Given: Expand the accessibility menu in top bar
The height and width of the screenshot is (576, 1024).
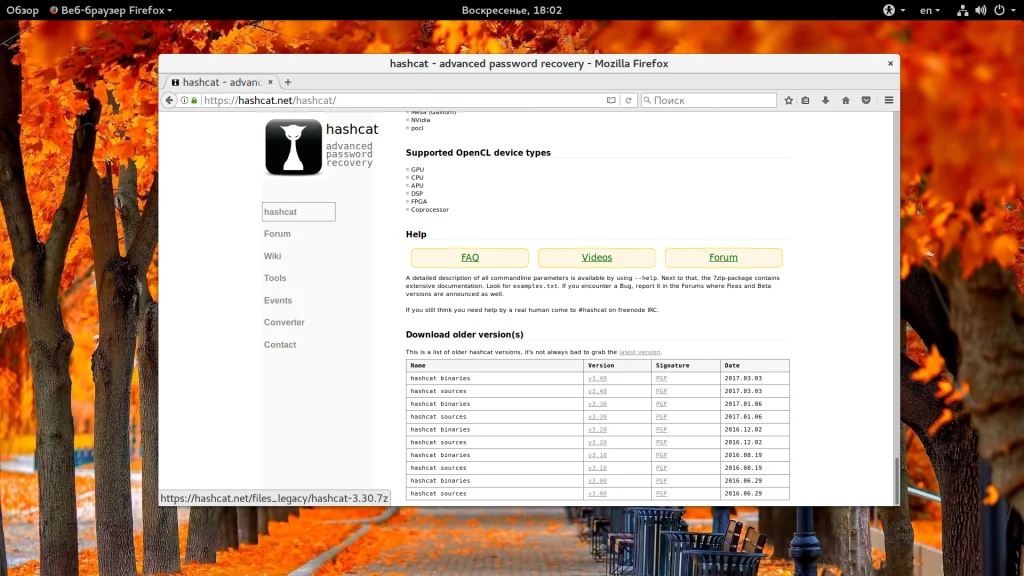Looking at the screenshot, I should click(893, 10).
